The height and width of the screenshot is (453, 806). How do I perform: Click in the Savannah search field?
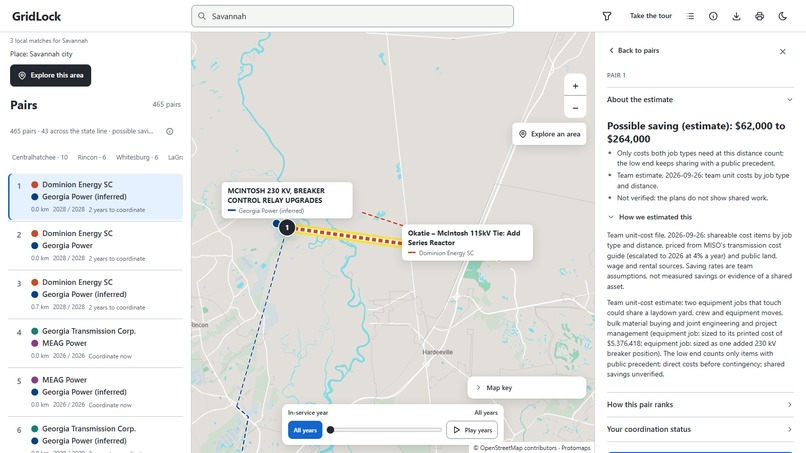point(352,16)
